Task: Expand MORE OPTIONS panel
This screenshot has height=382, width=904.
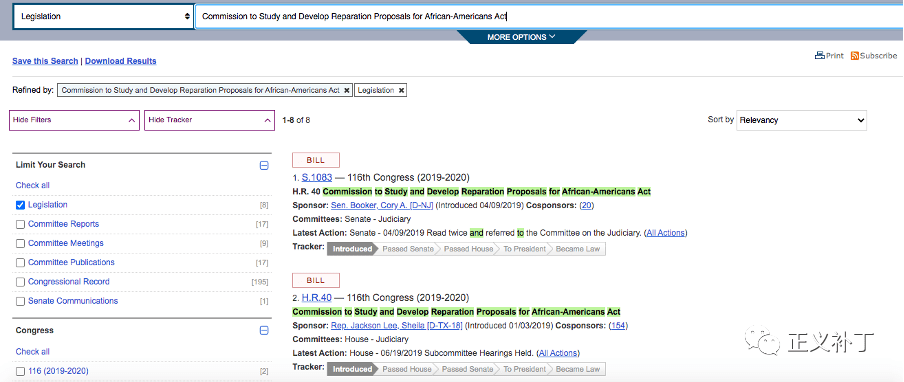Action: tap(521, 37)
